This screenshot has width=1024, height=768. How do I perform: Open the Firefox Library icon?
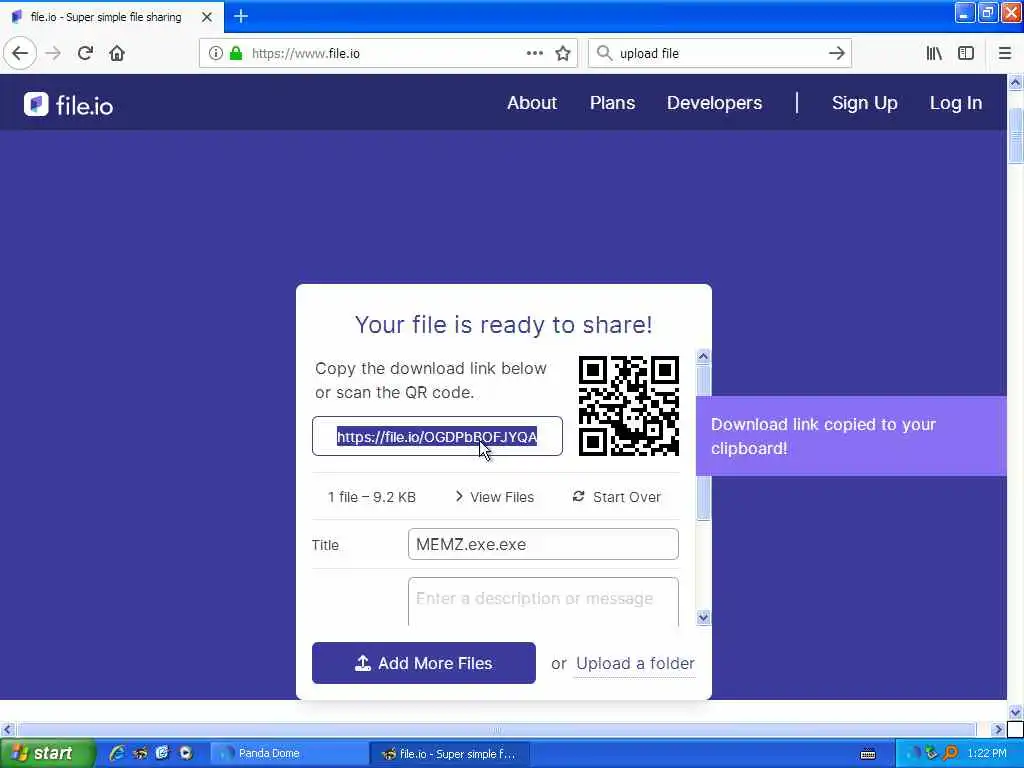[934, 53]
